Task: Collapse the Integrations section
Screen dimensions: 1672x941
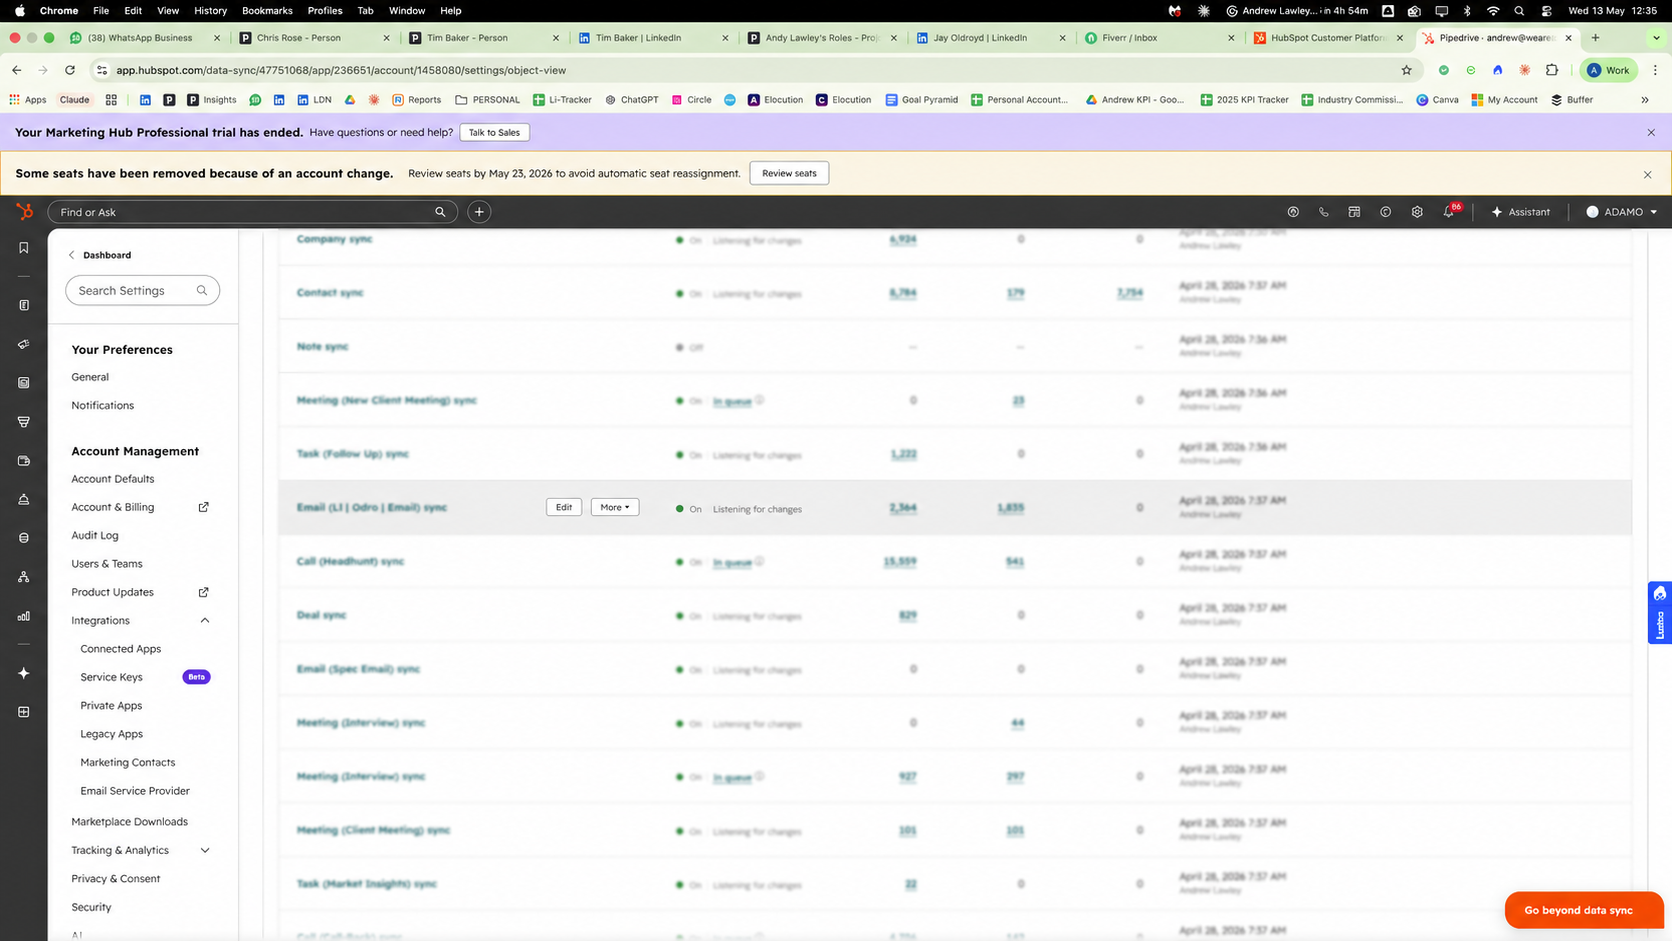Action: tap(205, 621)
